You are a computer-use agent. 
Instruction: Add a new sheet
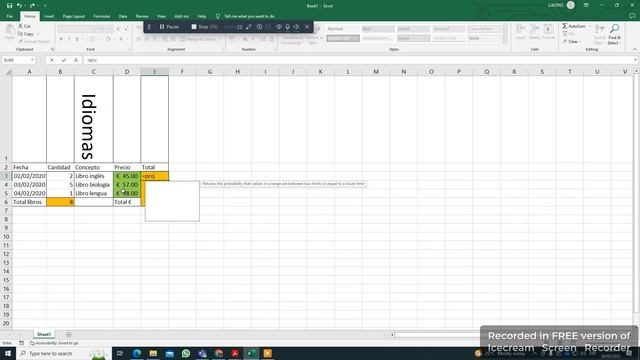(68, 334)
